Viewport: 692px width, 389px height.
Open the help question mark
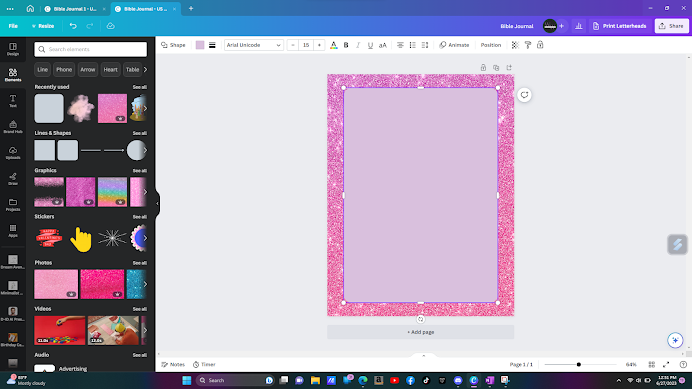(683, 364)
